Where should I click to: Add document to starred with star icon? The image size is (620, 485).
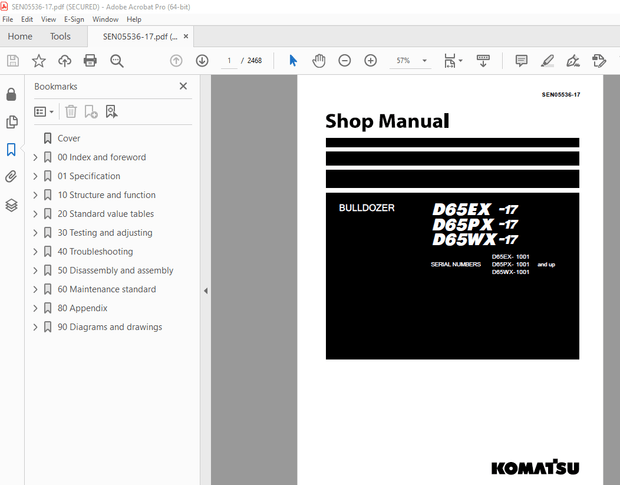[x=39, y=60]
